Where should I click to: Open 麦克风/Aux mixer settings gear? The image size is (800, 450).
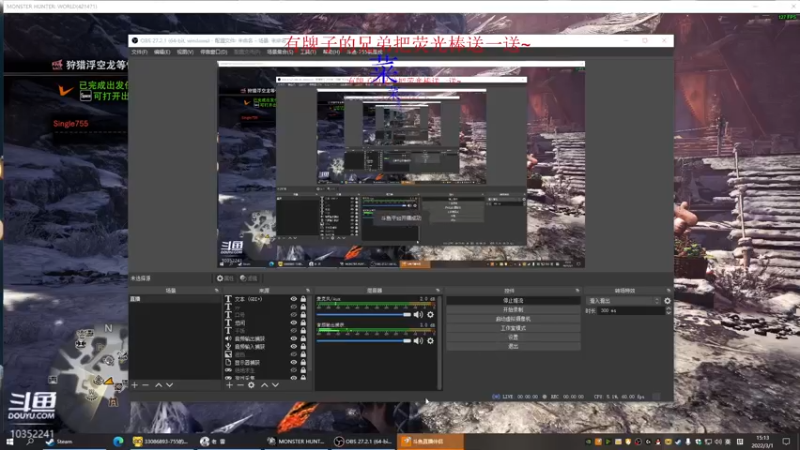[x=431, y=315]
